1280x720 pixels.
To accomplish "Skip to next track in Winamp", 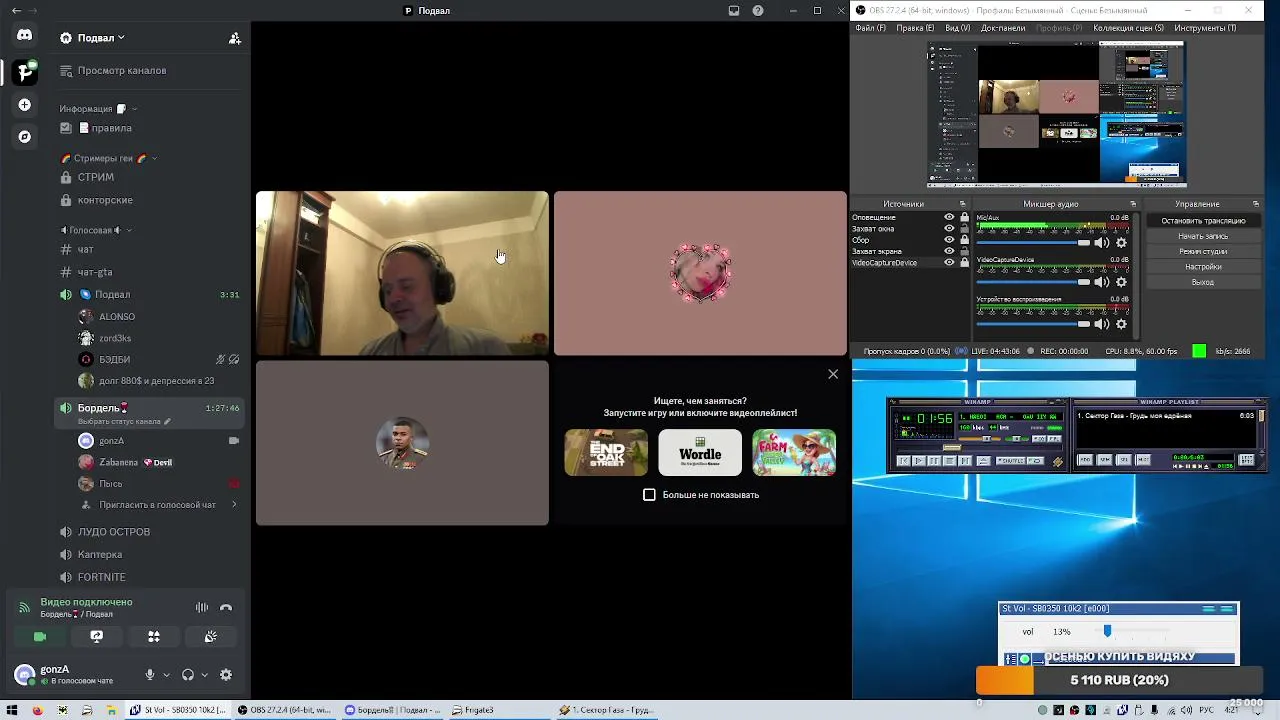I will [966, 461].
